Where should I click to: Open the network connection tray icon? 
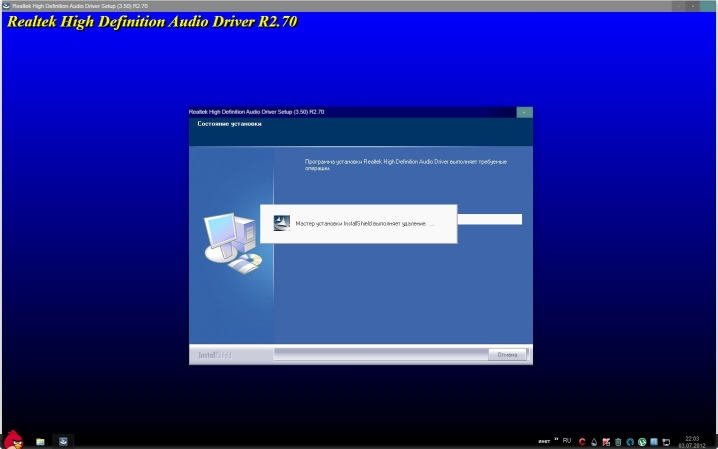[x=666, y=442]
